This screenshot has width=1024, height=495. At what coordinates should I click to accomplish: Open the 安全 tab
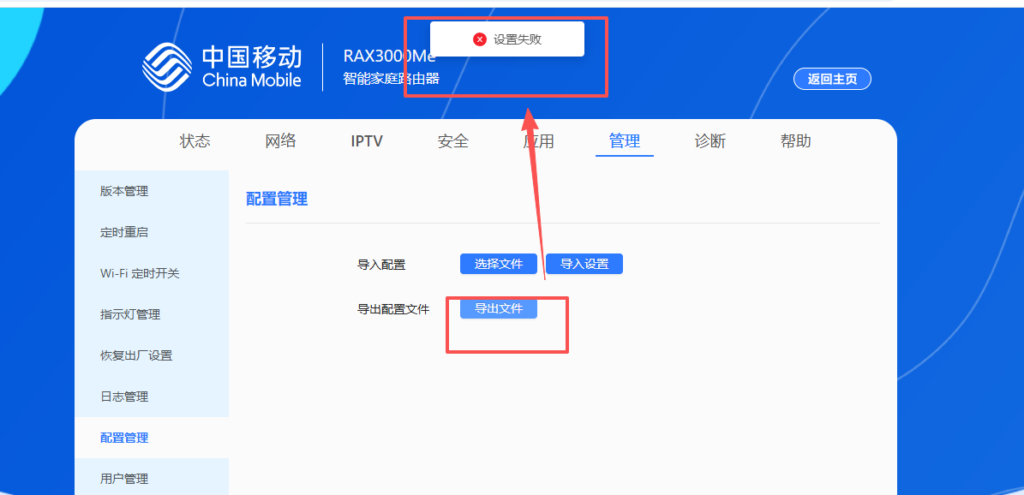click(453, 141)
